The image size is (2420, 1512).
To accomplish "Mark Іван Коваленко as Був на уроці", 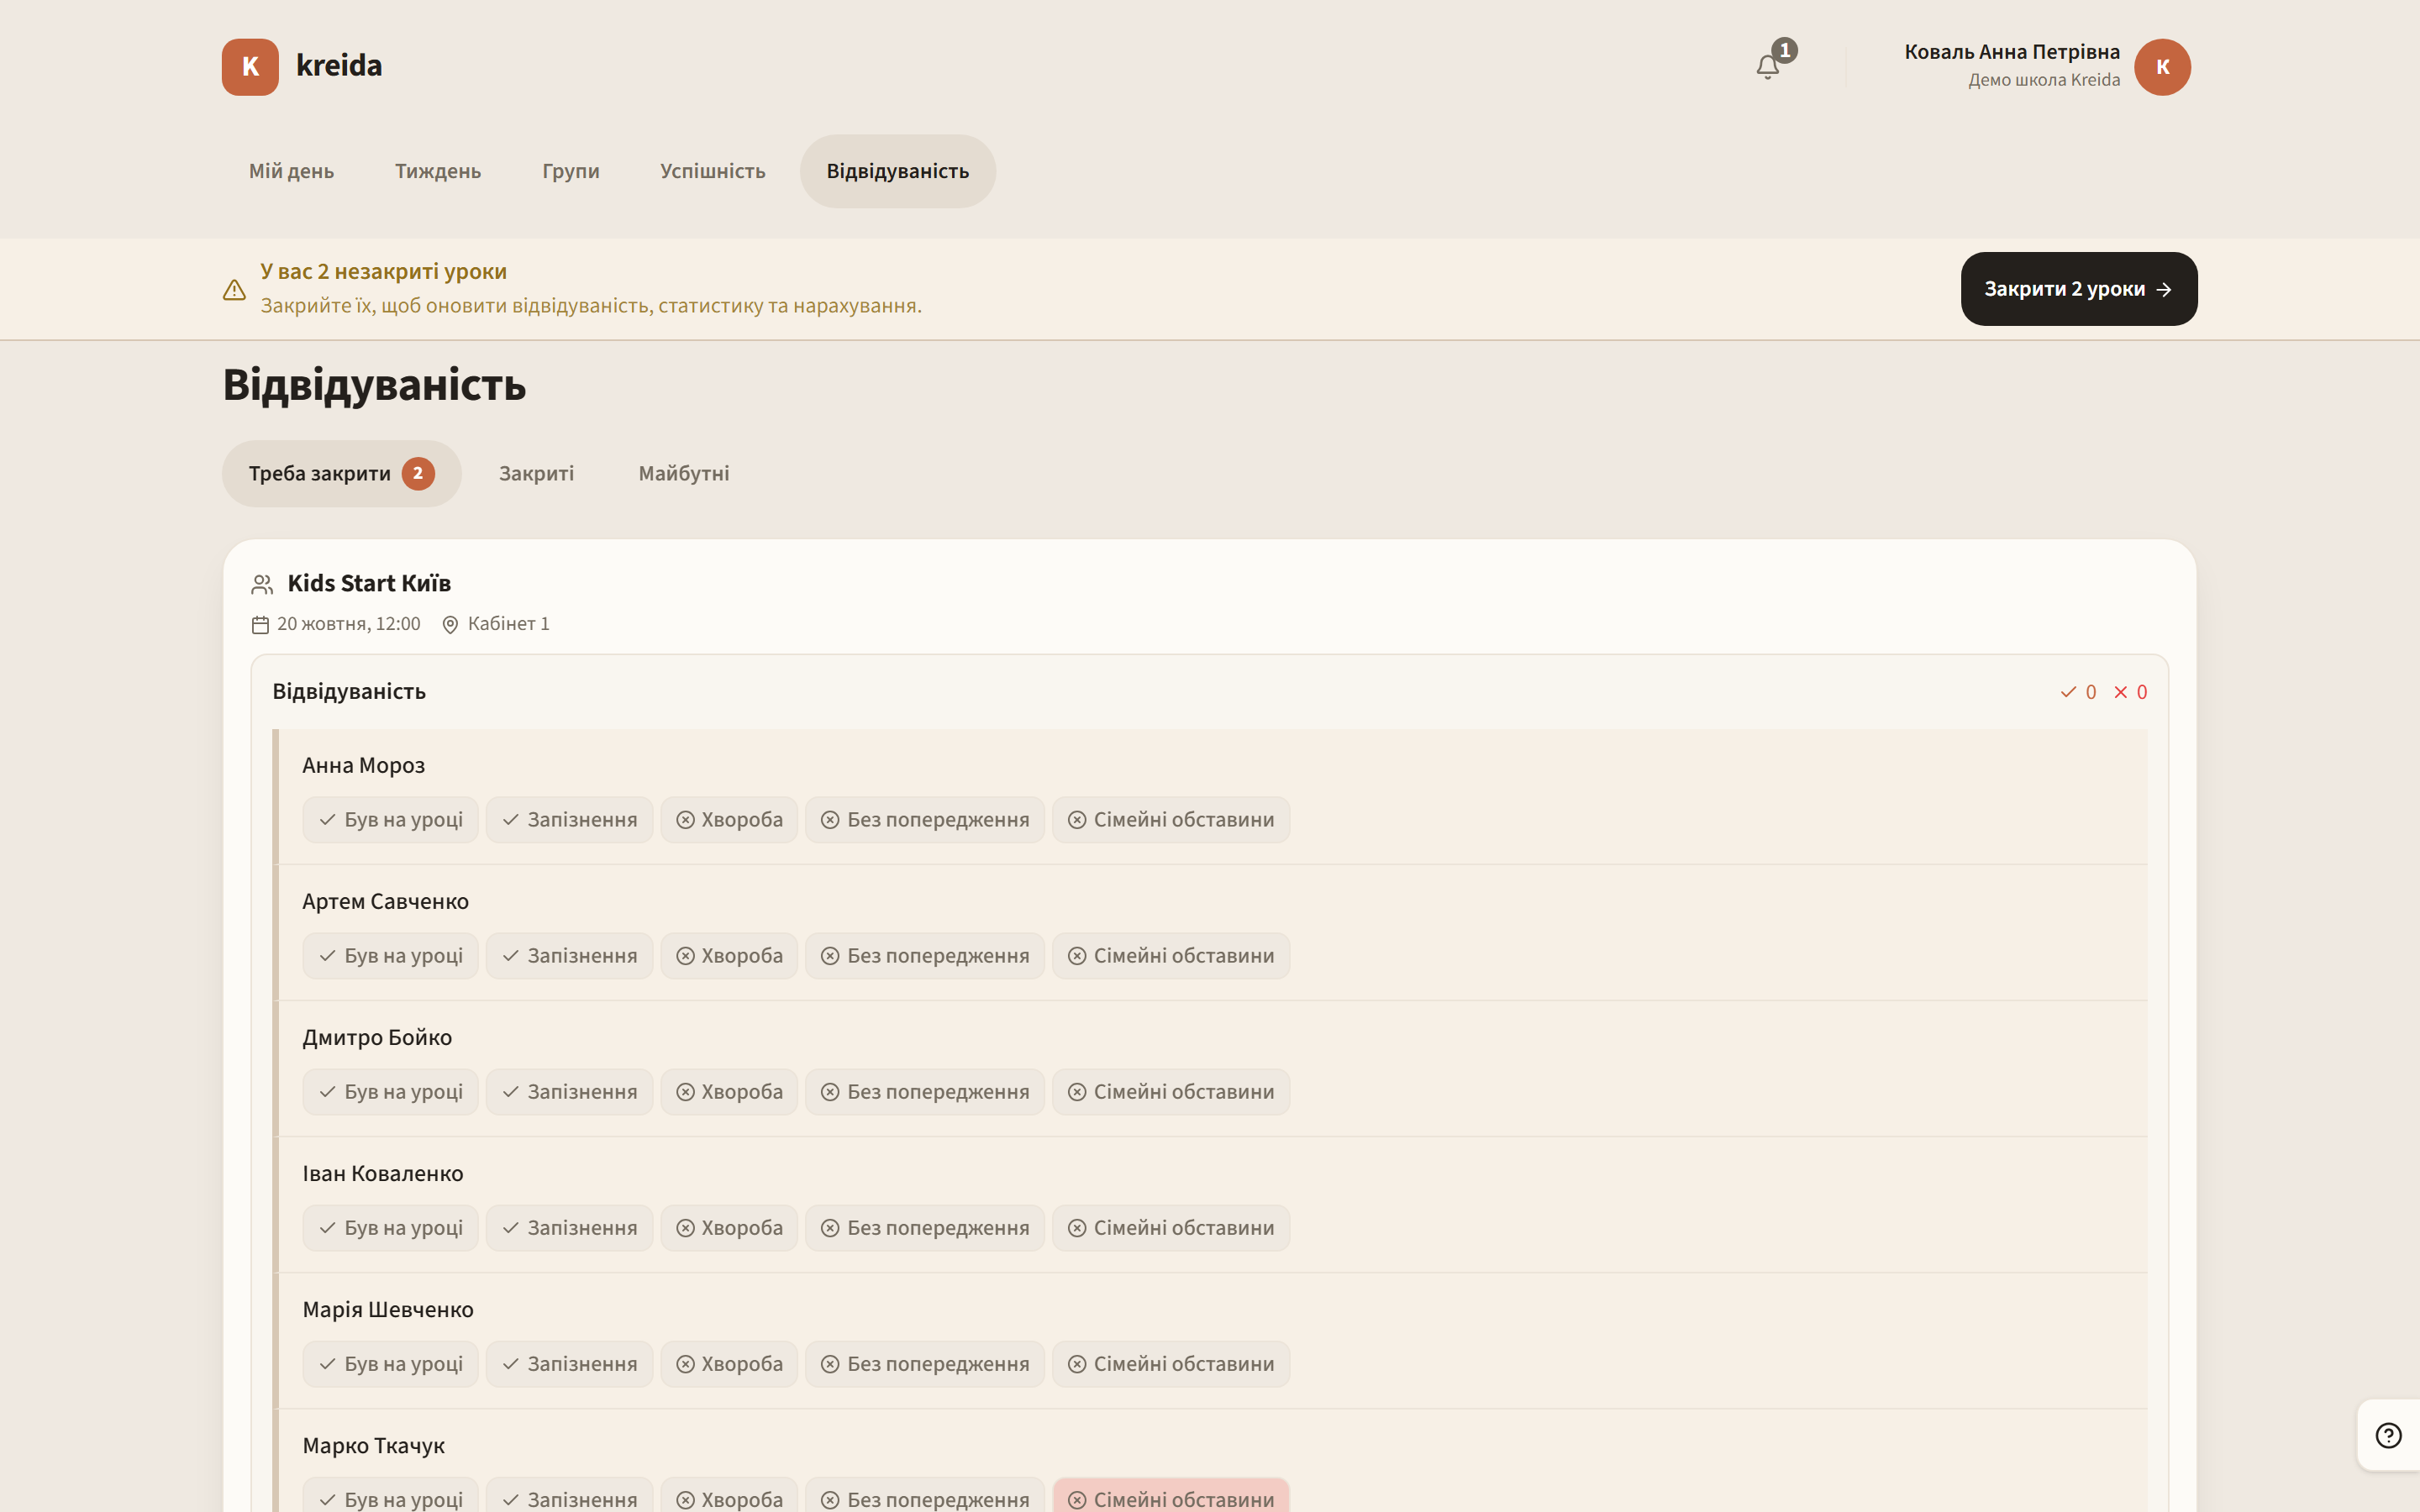I will pos(391,1228).
